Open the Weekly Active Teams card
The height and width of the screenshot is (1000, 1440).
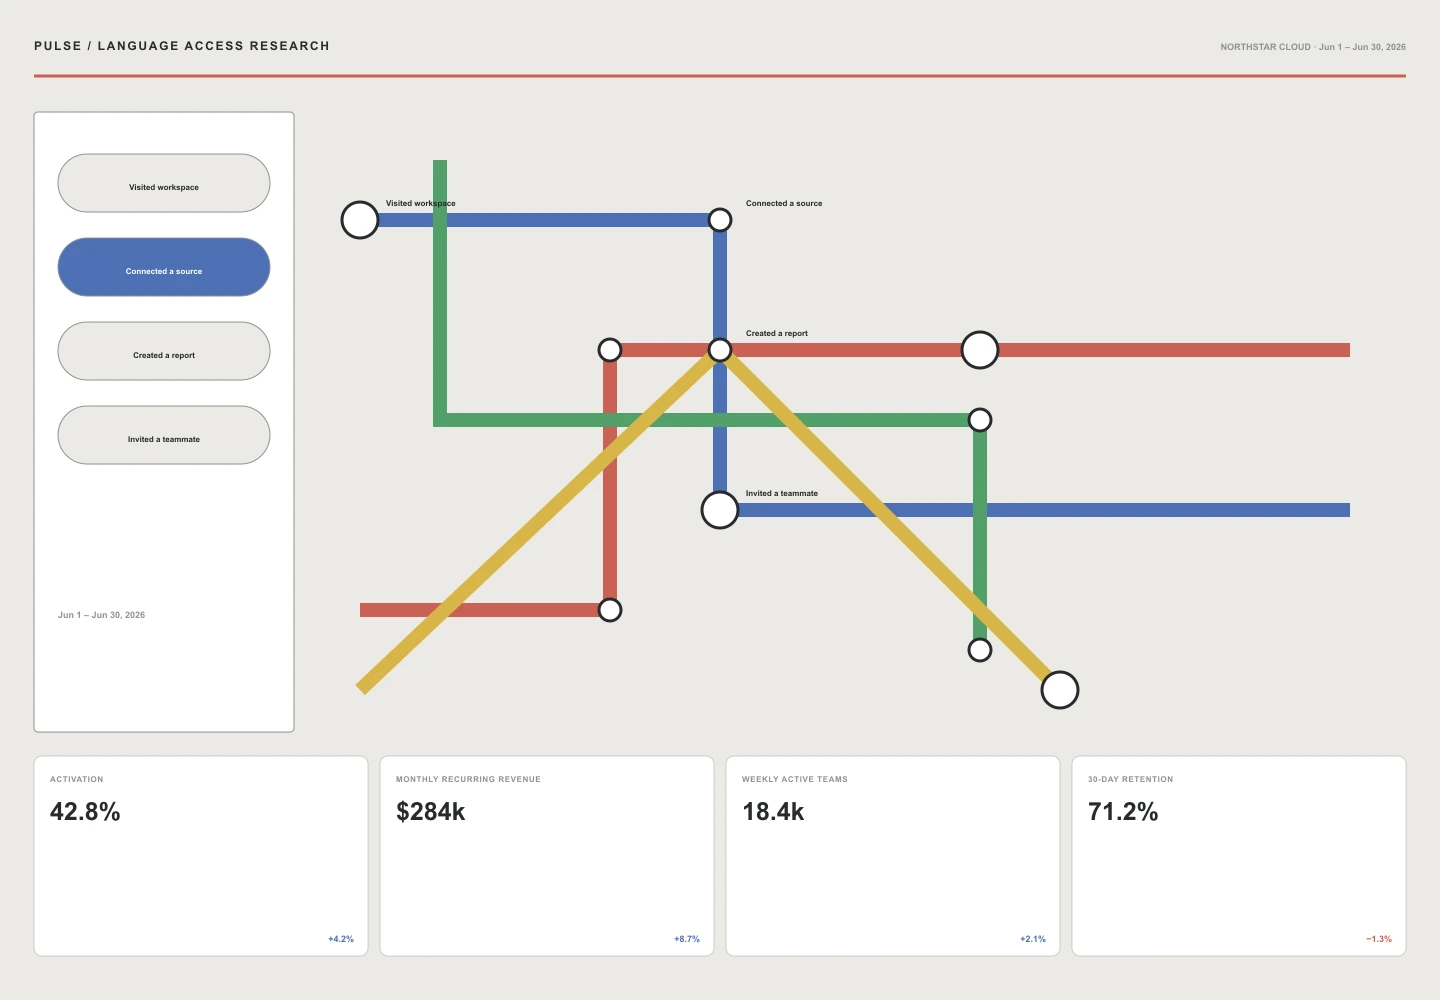coord(893,856)
